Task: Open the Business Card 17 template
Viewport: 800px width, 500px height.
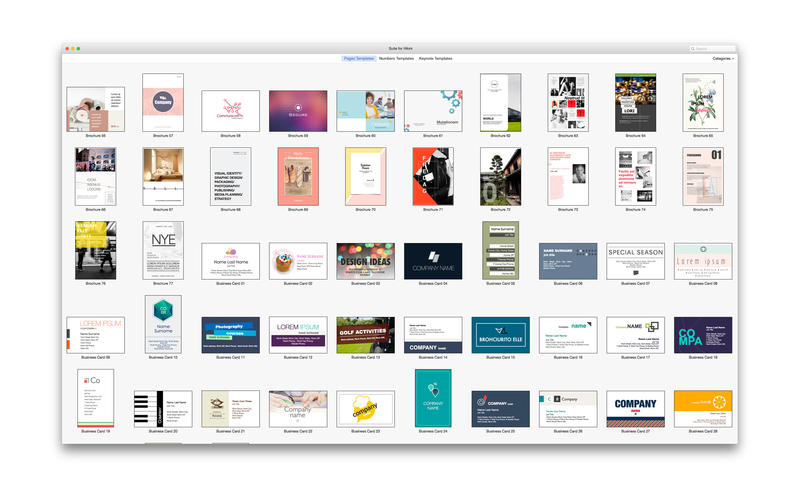Action: [636, 335]
